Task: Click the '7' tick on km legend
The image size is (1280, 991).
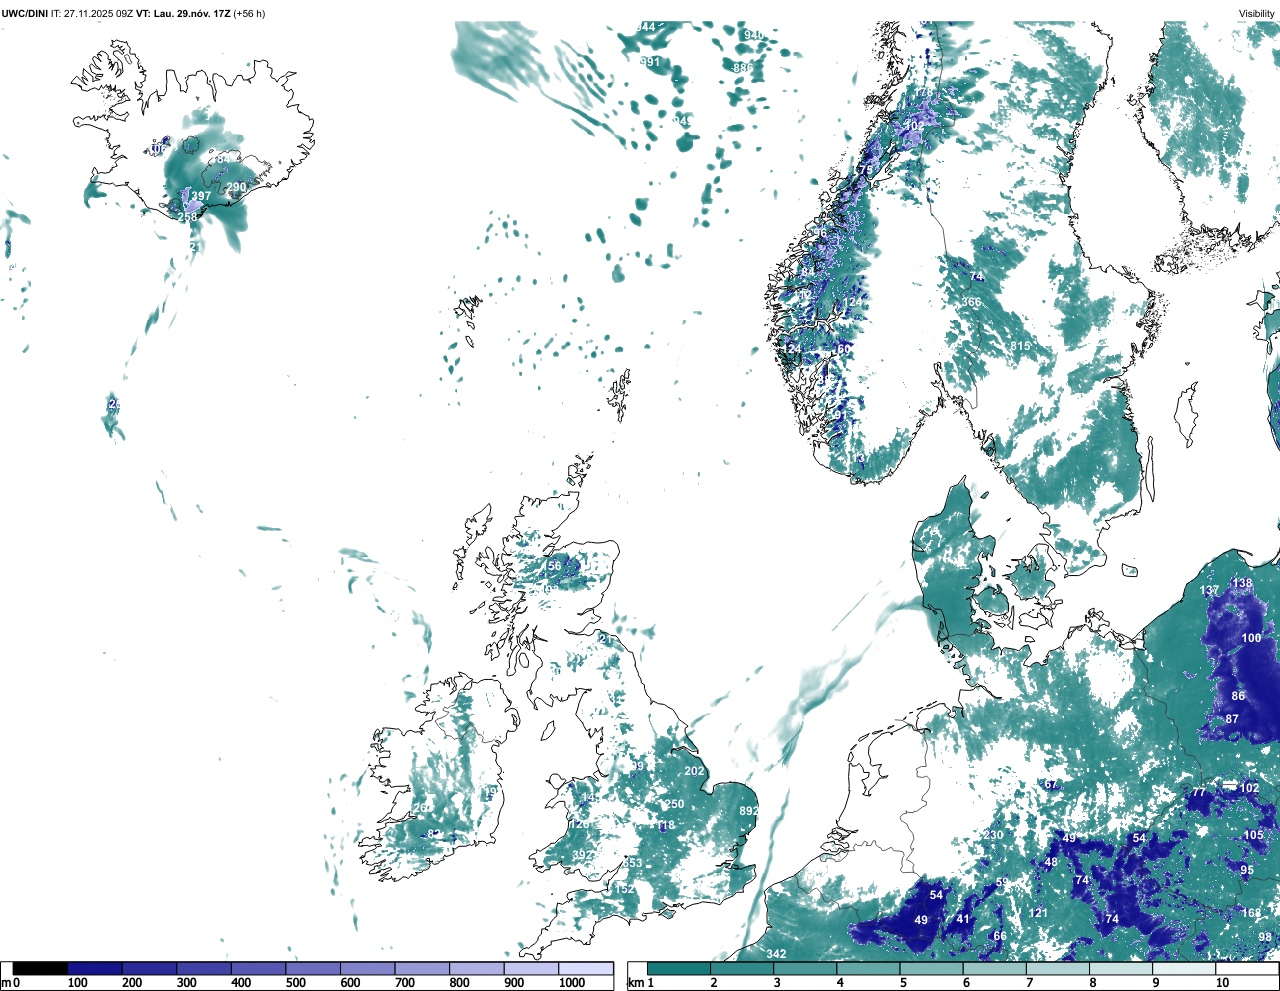Action: point(1029,983)
